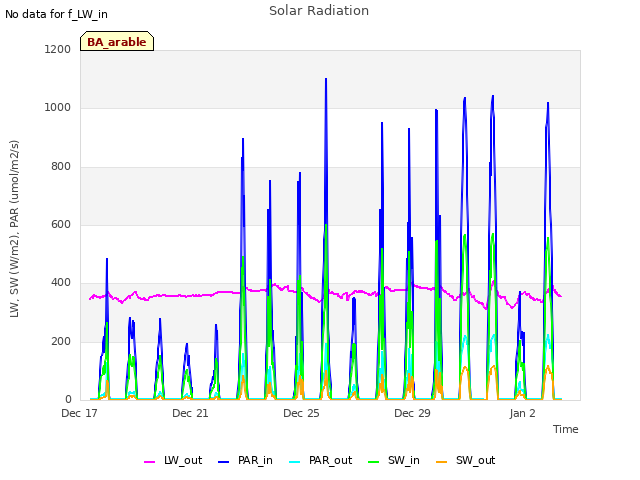Click the 0 y-axis tick label
This screenshot has height=480, width=640.
coord(68,400)
